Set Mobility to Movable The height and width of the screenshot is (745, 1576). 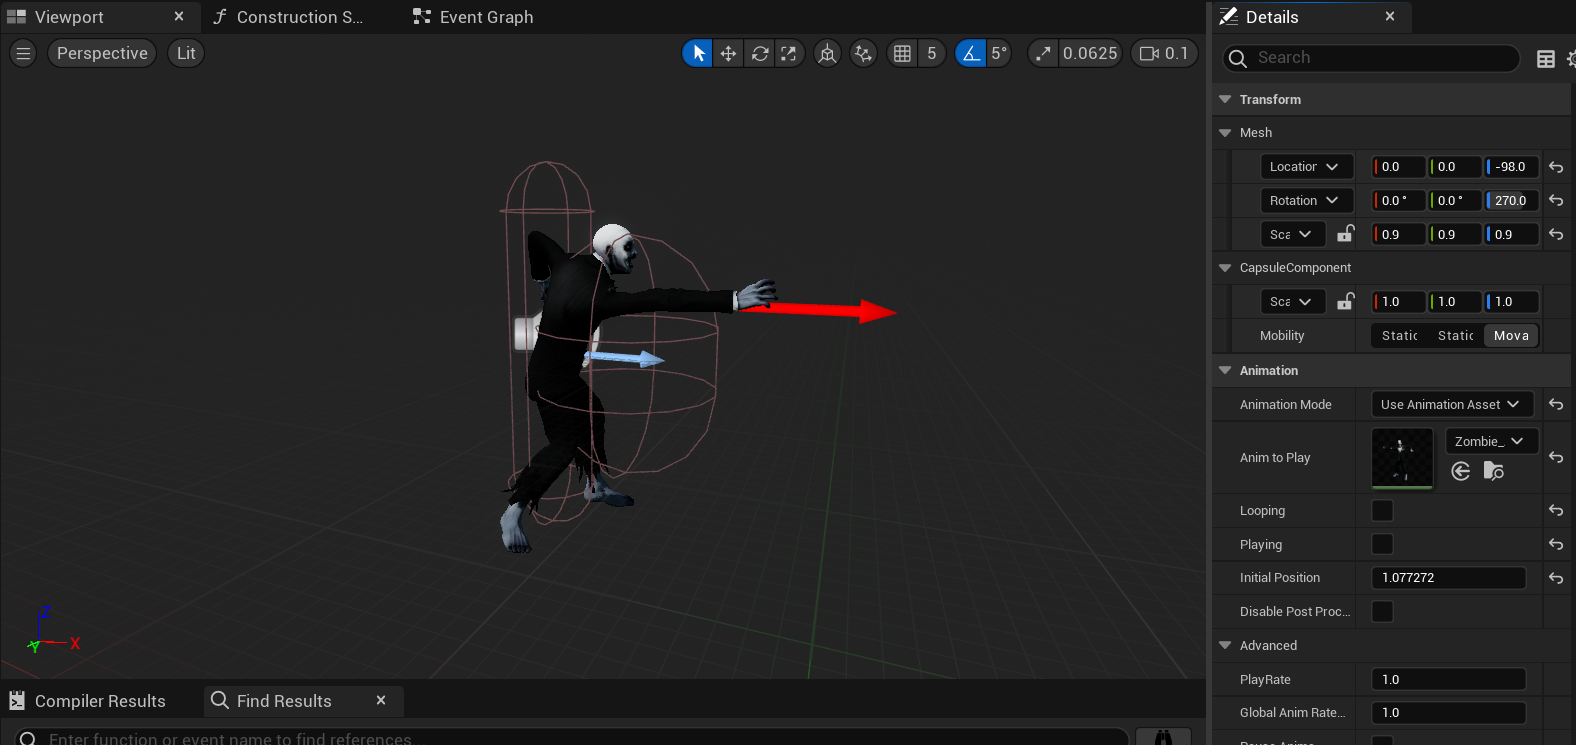1510,336
